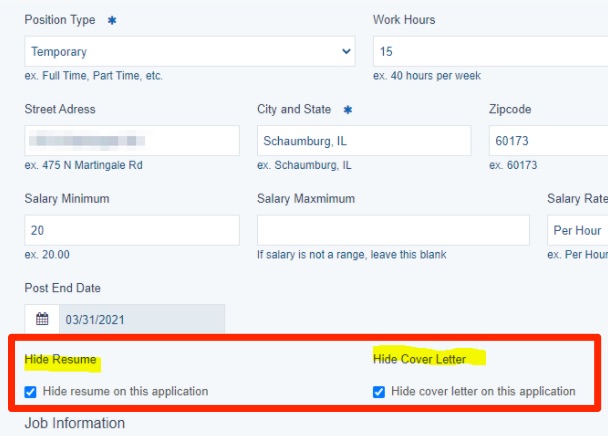Click the 03/31/2021 Post End Date field
Viewport: 608px width, 436px height.
click(x=140, y=320)
